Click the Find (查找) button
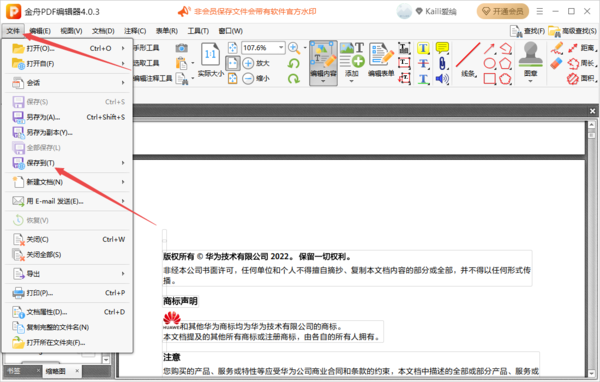This screenshot has height=382, width=600. pyautogui.click(x=527, y=31)
